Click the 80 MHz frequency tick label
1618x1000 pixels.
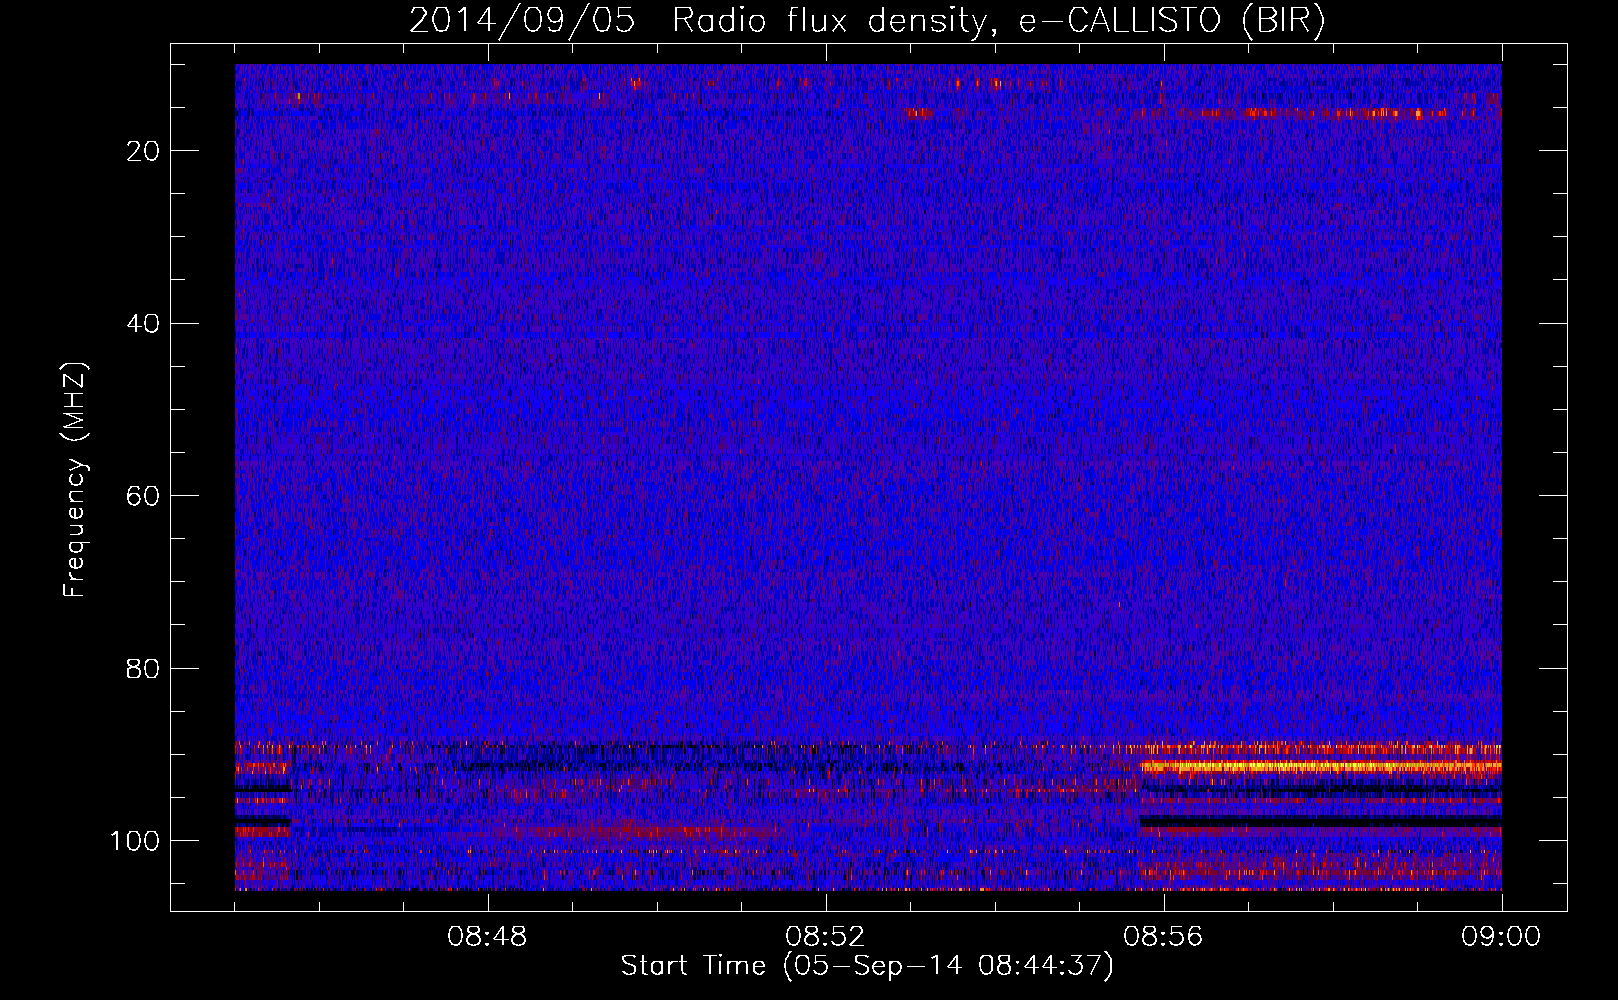tap(143, 668)
